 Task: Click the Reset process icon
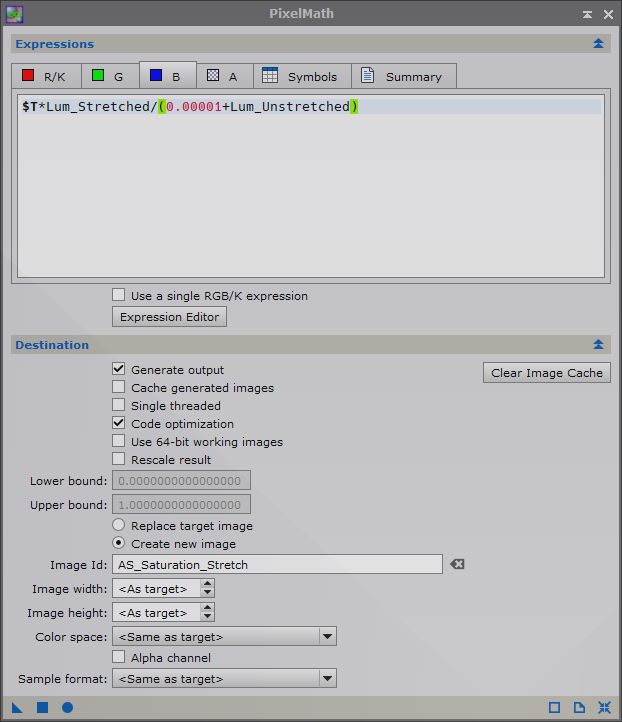[x=604, y=708]
